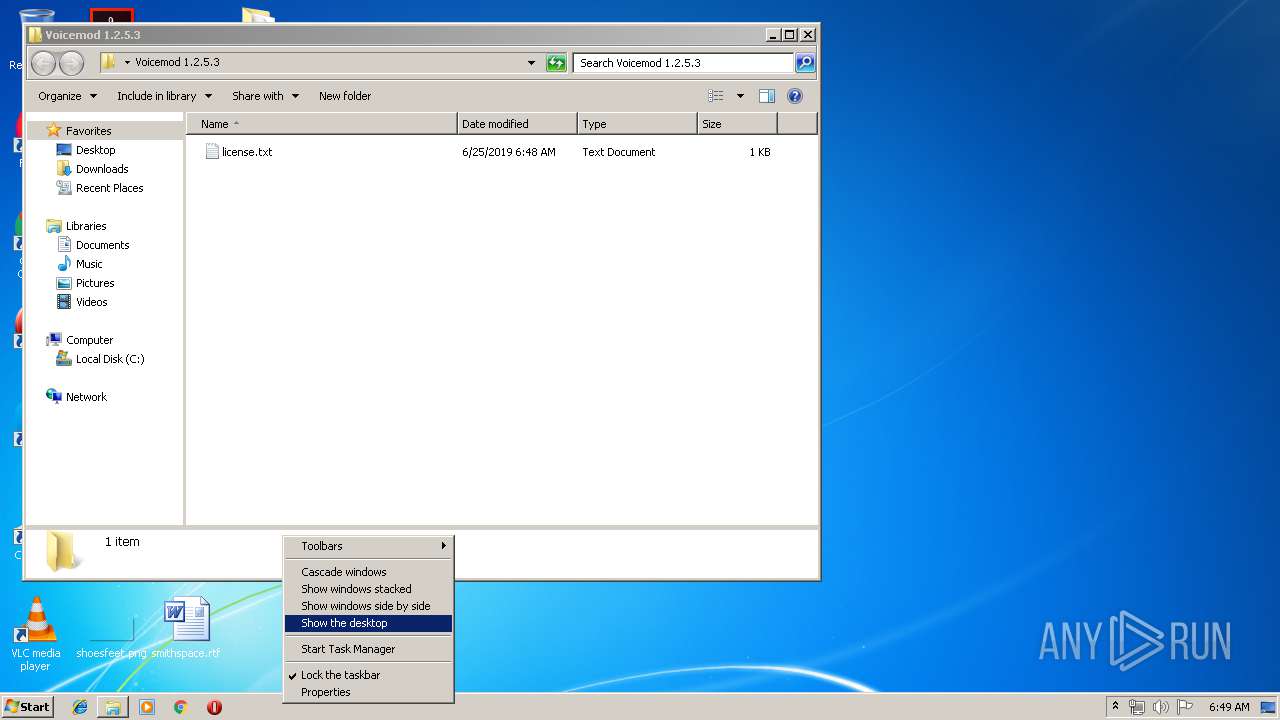This screenshot has height=720, width=1280.
Task: Click the 6:49 AM taskbar clock
Action: pos(1229,707)
